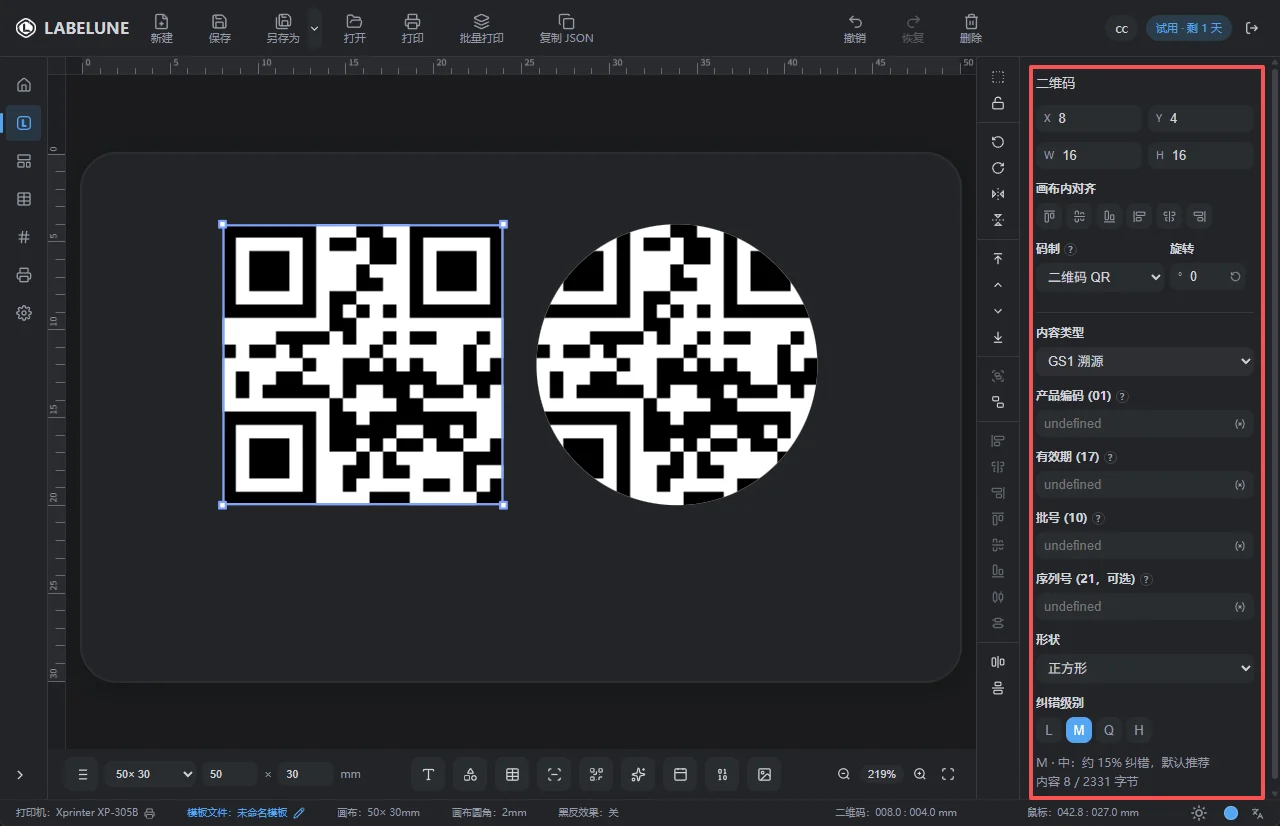Click the flip horizontal icon
The image size is (1280, 826).
998,194
